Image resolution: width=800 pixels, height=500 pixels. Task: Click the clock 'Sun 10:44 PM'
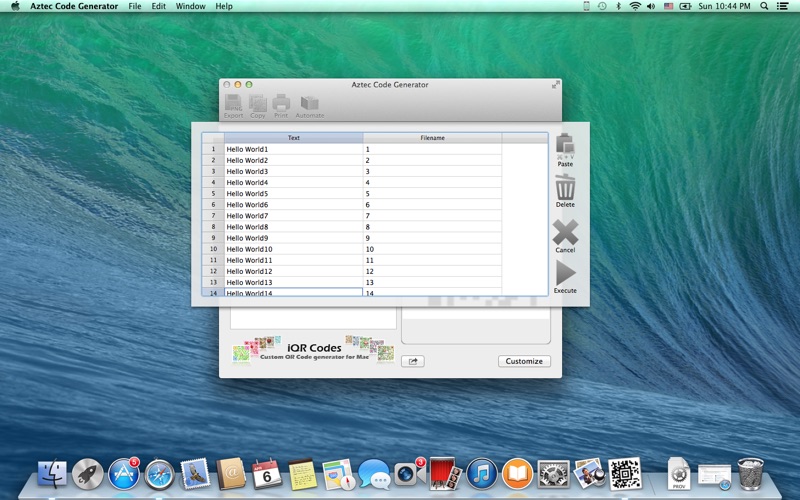click(x=724, y=6)
